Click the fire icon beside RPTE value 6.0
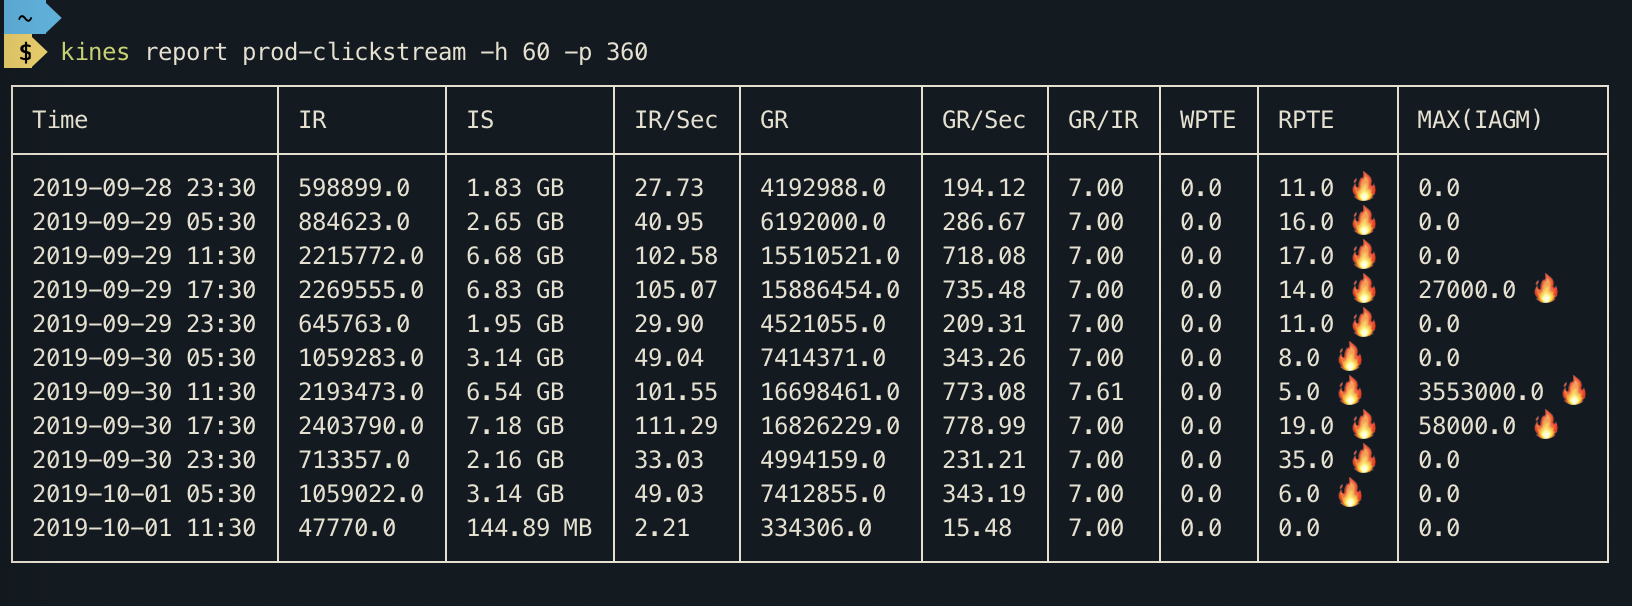1632x606 pixels. click(x=1350, y=493)
